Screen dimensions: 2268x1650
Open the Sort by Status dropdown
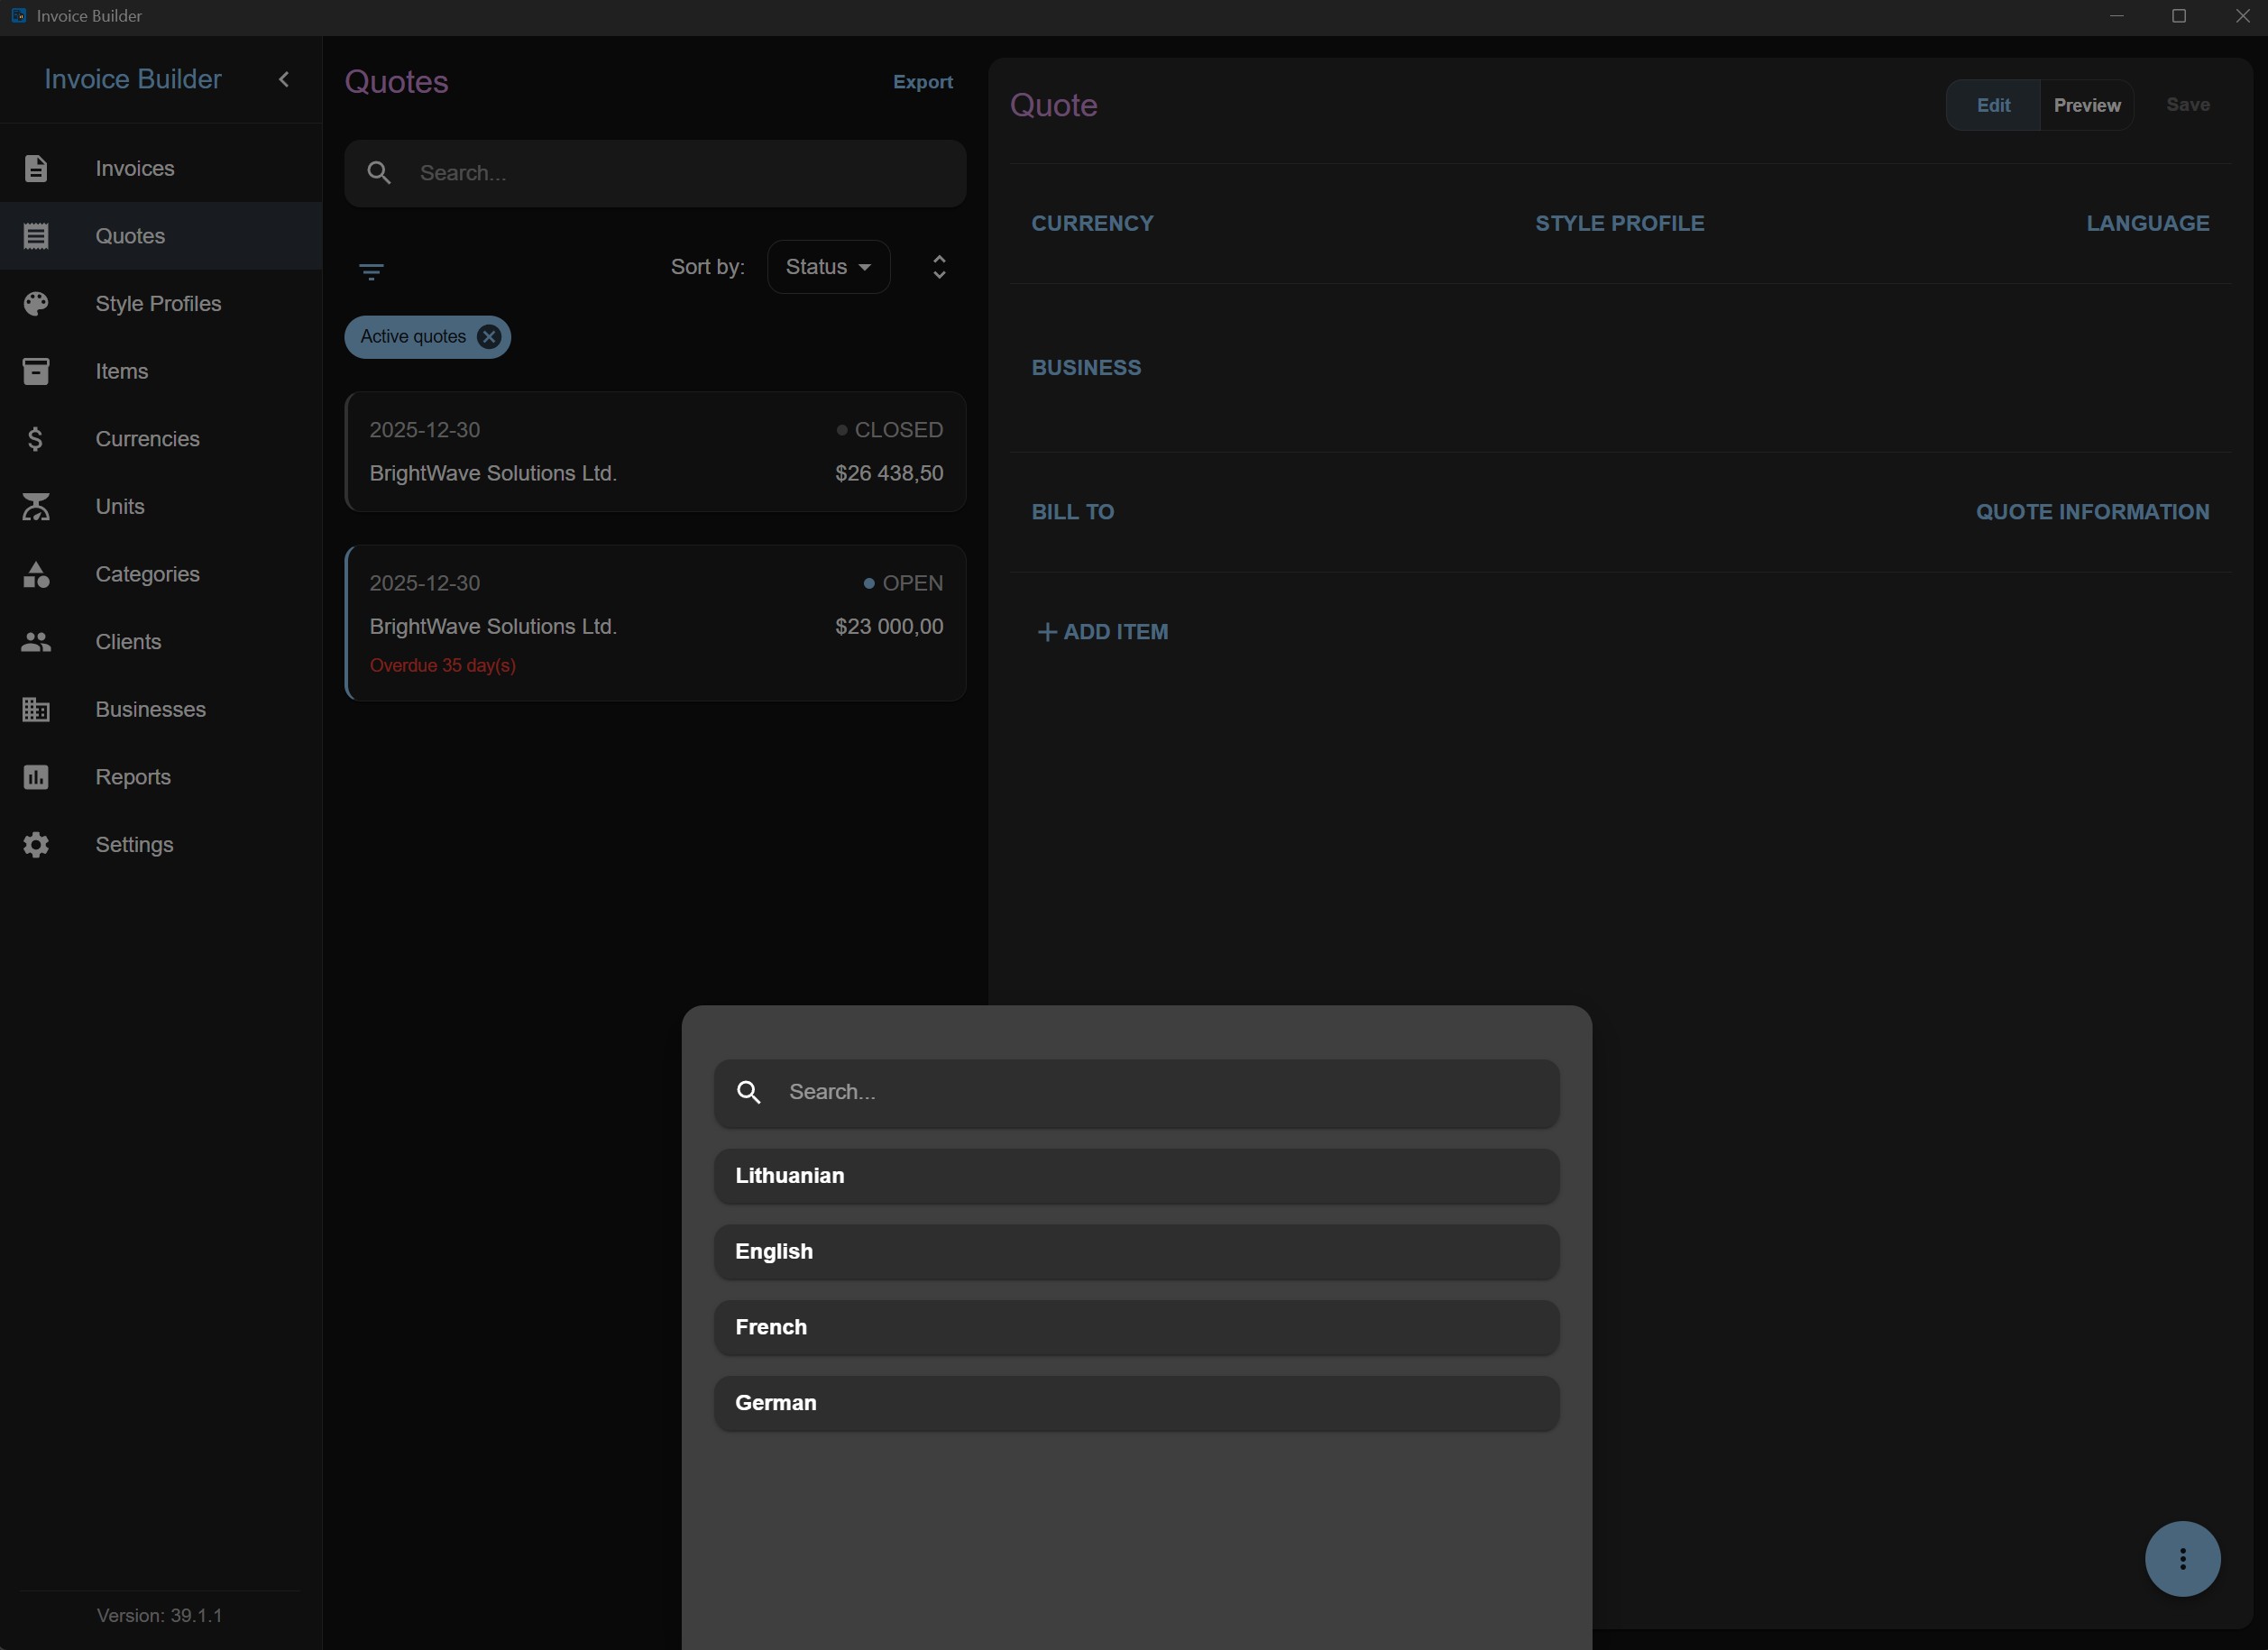828,267
